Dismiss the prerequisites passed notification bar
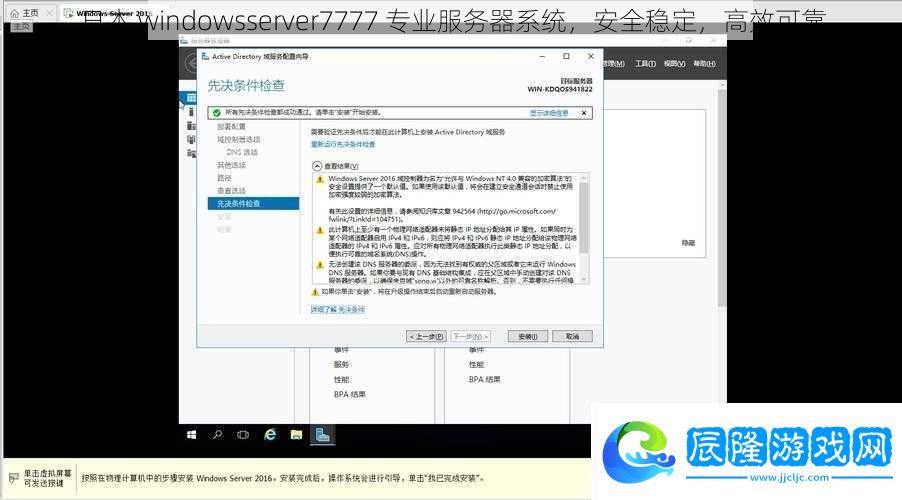The width and height of the screenshot is (902, 500). 584,113
